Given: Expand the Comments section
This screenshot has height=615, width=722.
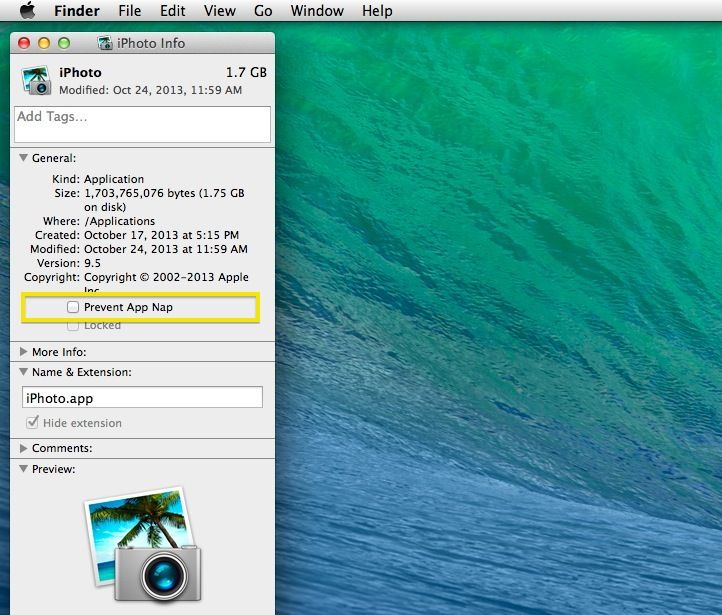Looking at the screenshot, I should [23, 448].
